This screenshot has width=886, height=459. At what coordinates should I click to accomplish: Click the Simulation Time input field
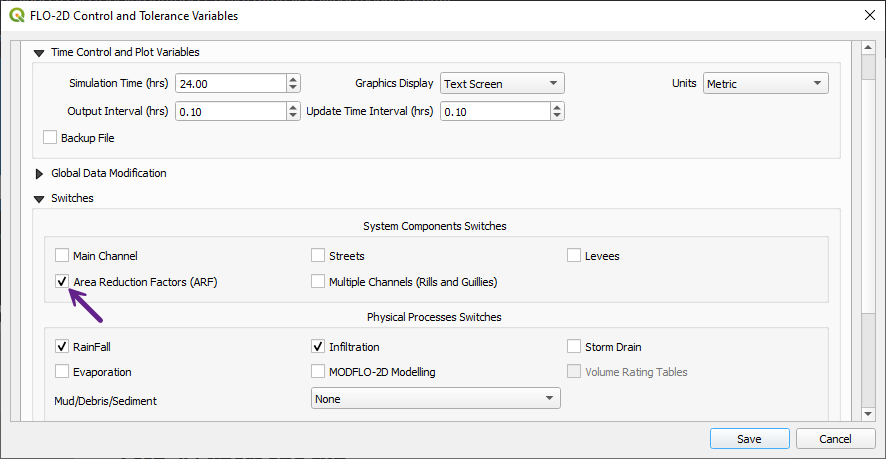[x=229, y=84]
